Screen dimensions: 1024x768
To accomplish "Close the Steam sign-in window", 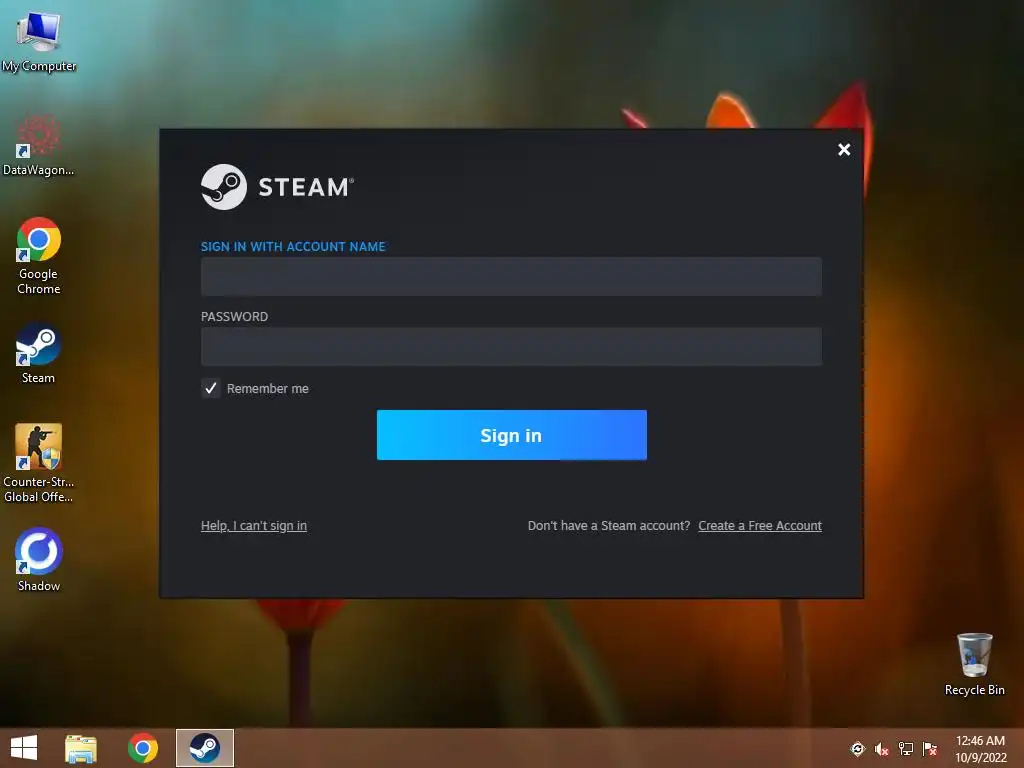I will click(x=844, y=150).
